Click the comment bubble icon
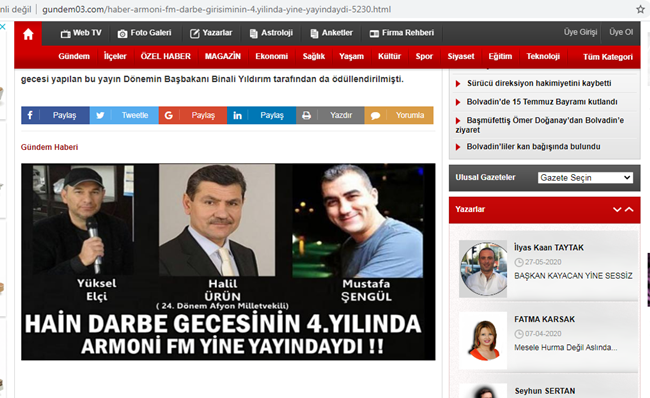The width and height of the screenshot is (650, 398). (x=375, y=115)
